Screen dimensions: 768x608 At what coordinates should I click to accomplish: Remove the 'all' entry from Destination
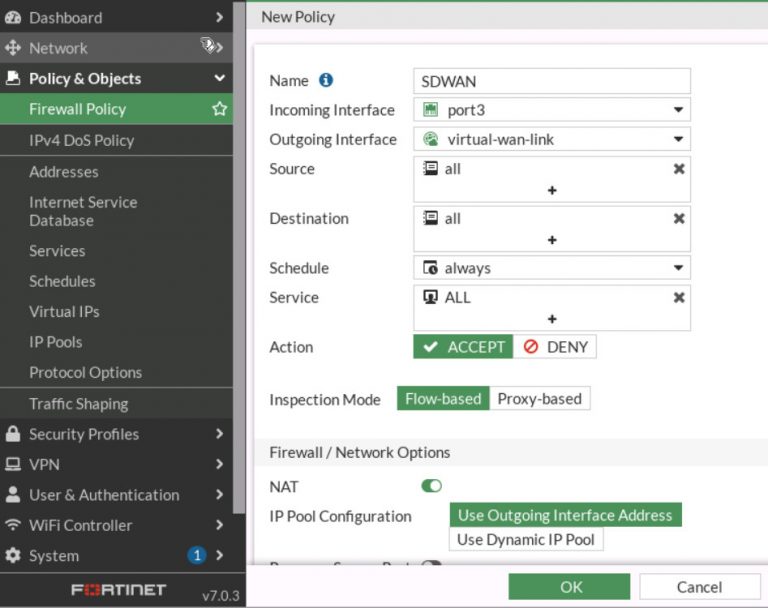coord(679,218)
